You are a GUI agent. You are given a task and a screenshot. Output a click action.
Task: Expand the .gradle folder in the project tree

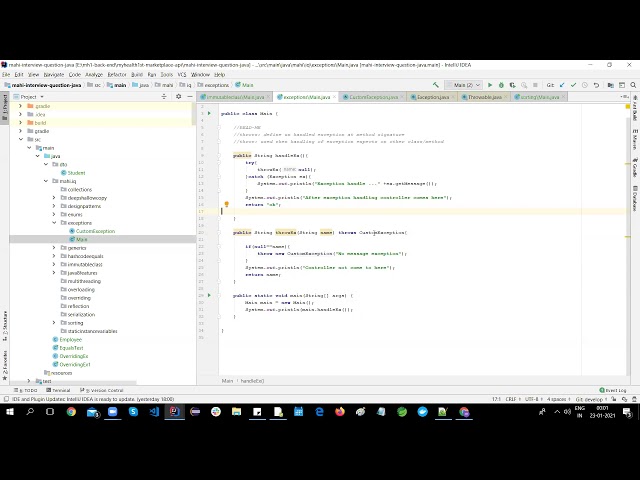tap(20, 106)
